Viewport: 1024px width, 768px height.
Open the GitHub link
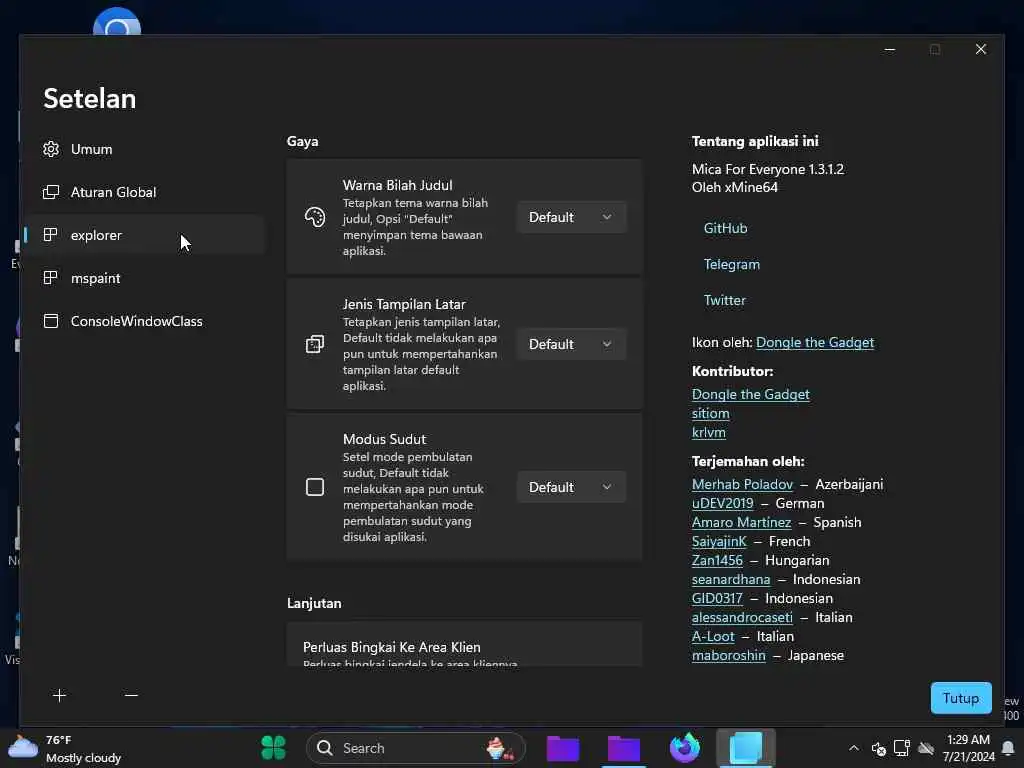coord(726,229)
